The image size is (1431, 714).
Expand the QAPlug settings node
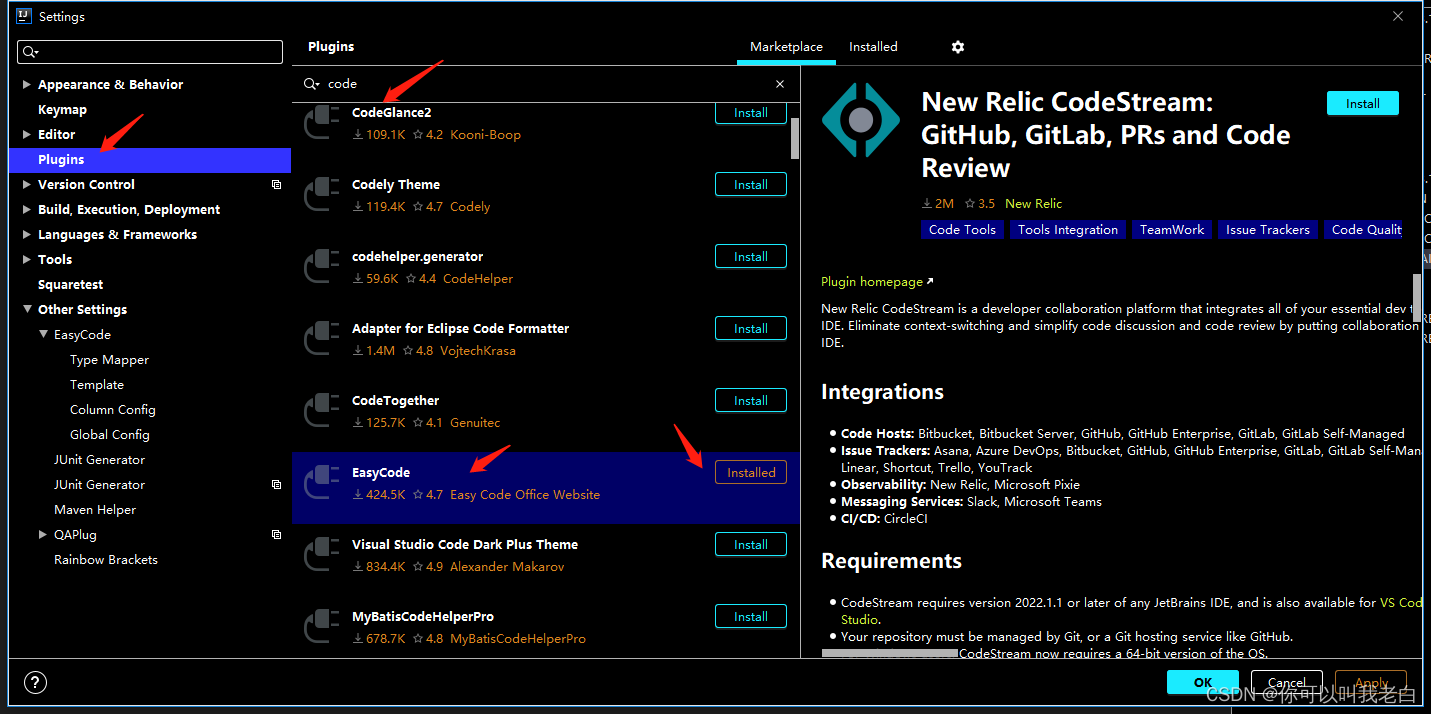pyautogui.click(x=43, y=535)
